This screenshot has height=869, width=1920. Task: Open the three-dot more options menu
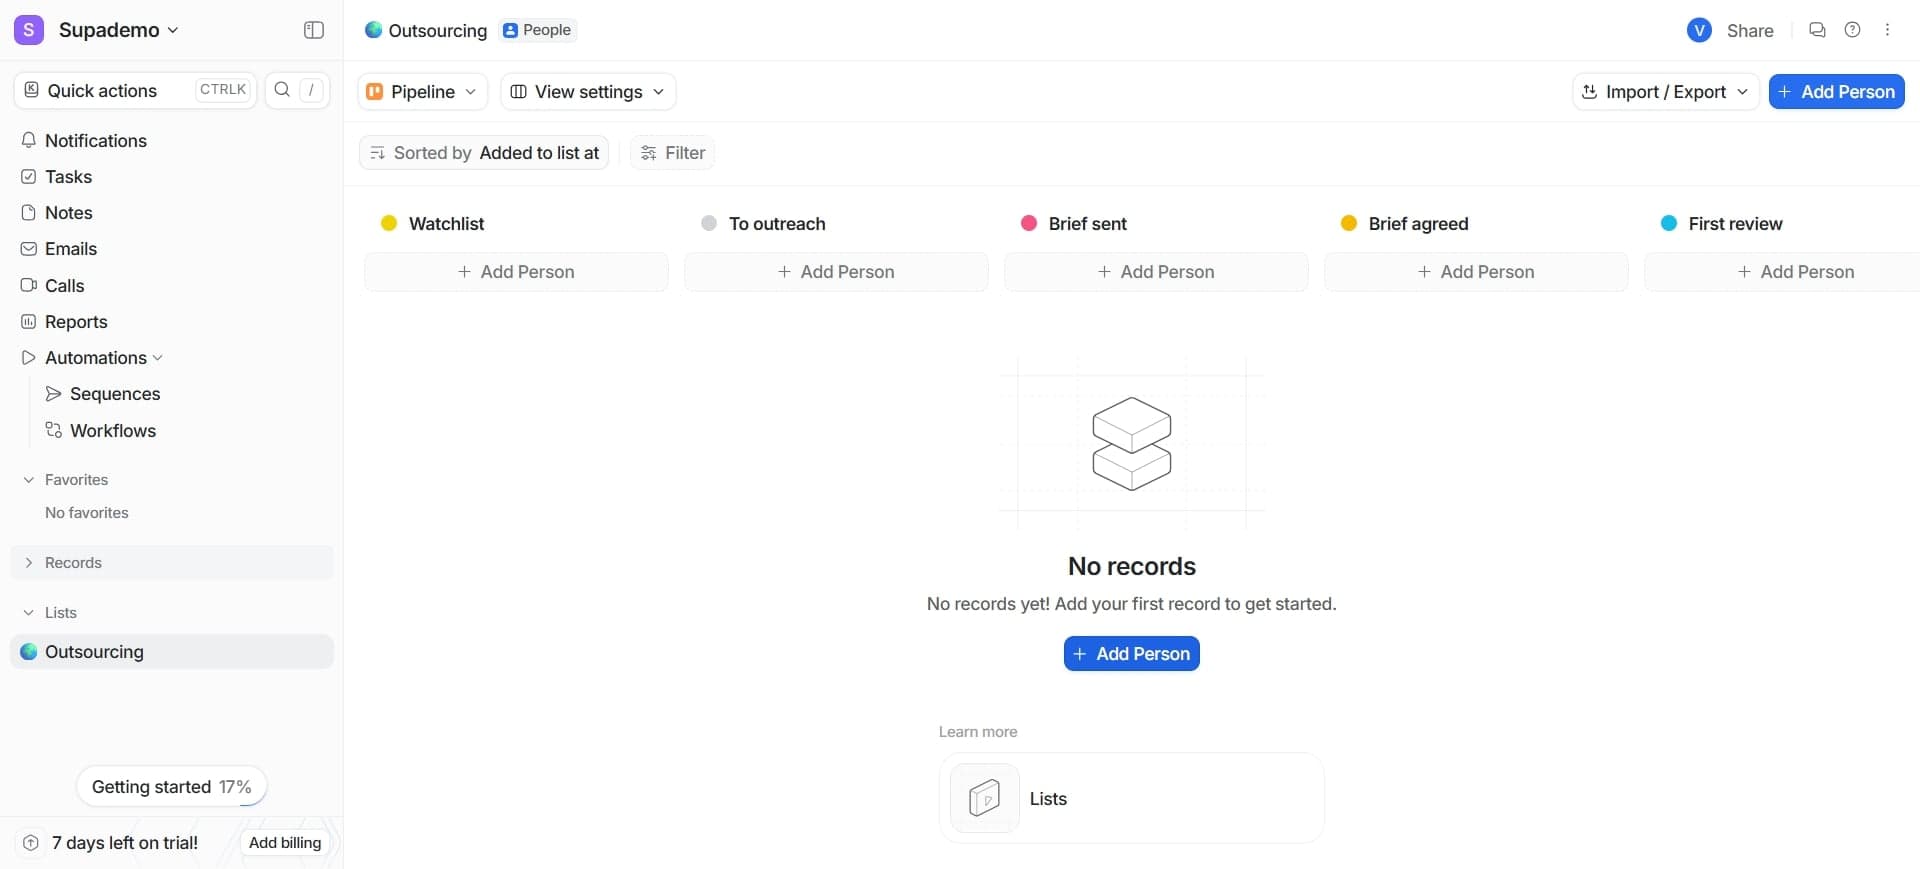click(x=1887, y=30)
